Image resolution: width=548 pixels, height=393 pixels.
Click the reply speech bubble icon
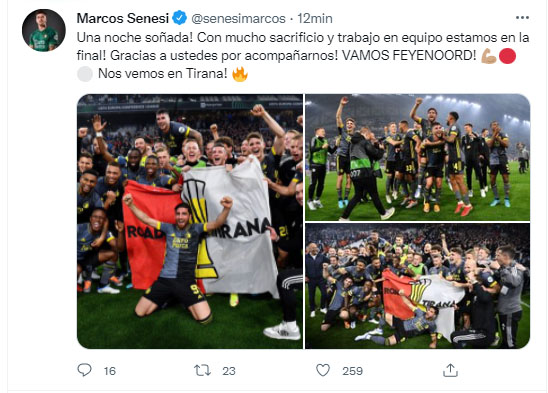click(84, 370)
